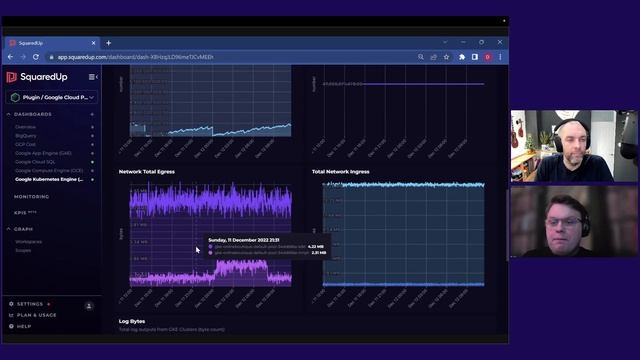
Task: Click the app.squaredup.com address bar
Action: pos(231,57)
